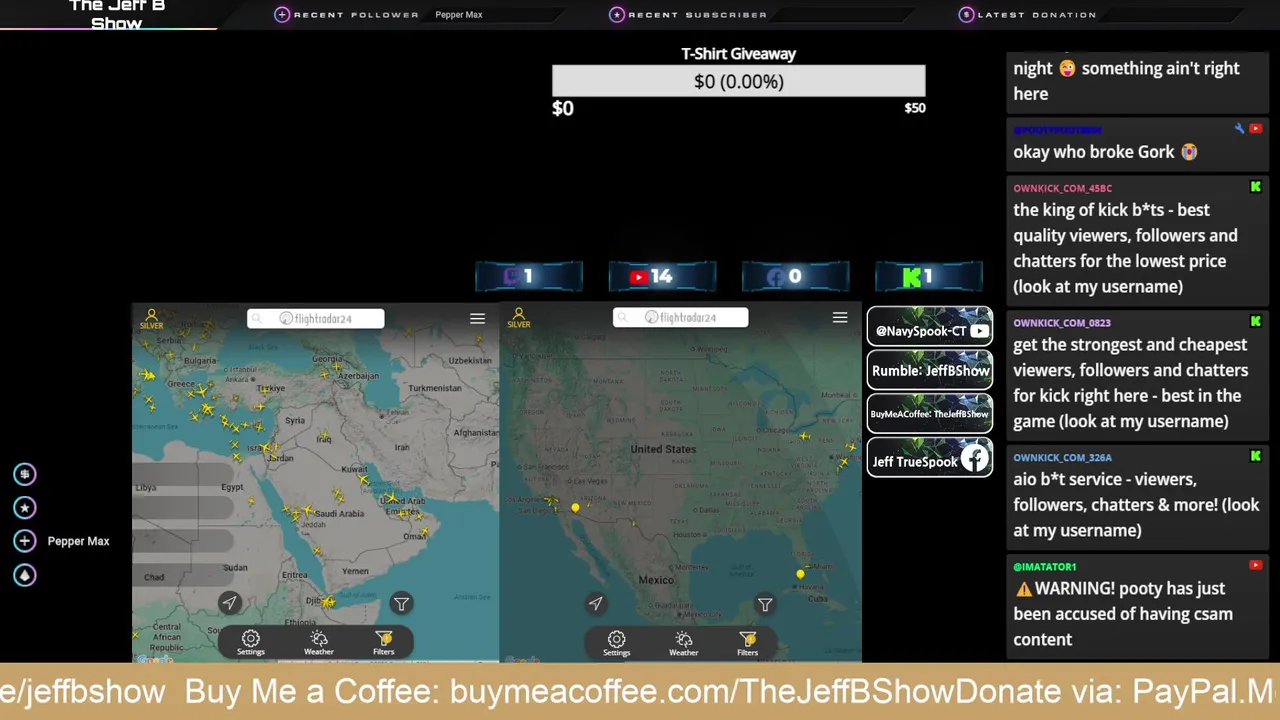The image size is (1280, 720).
Task: Click Kick icon beside OWNKICK_COM_45BC message
Action: click(x=1256, y=187)
